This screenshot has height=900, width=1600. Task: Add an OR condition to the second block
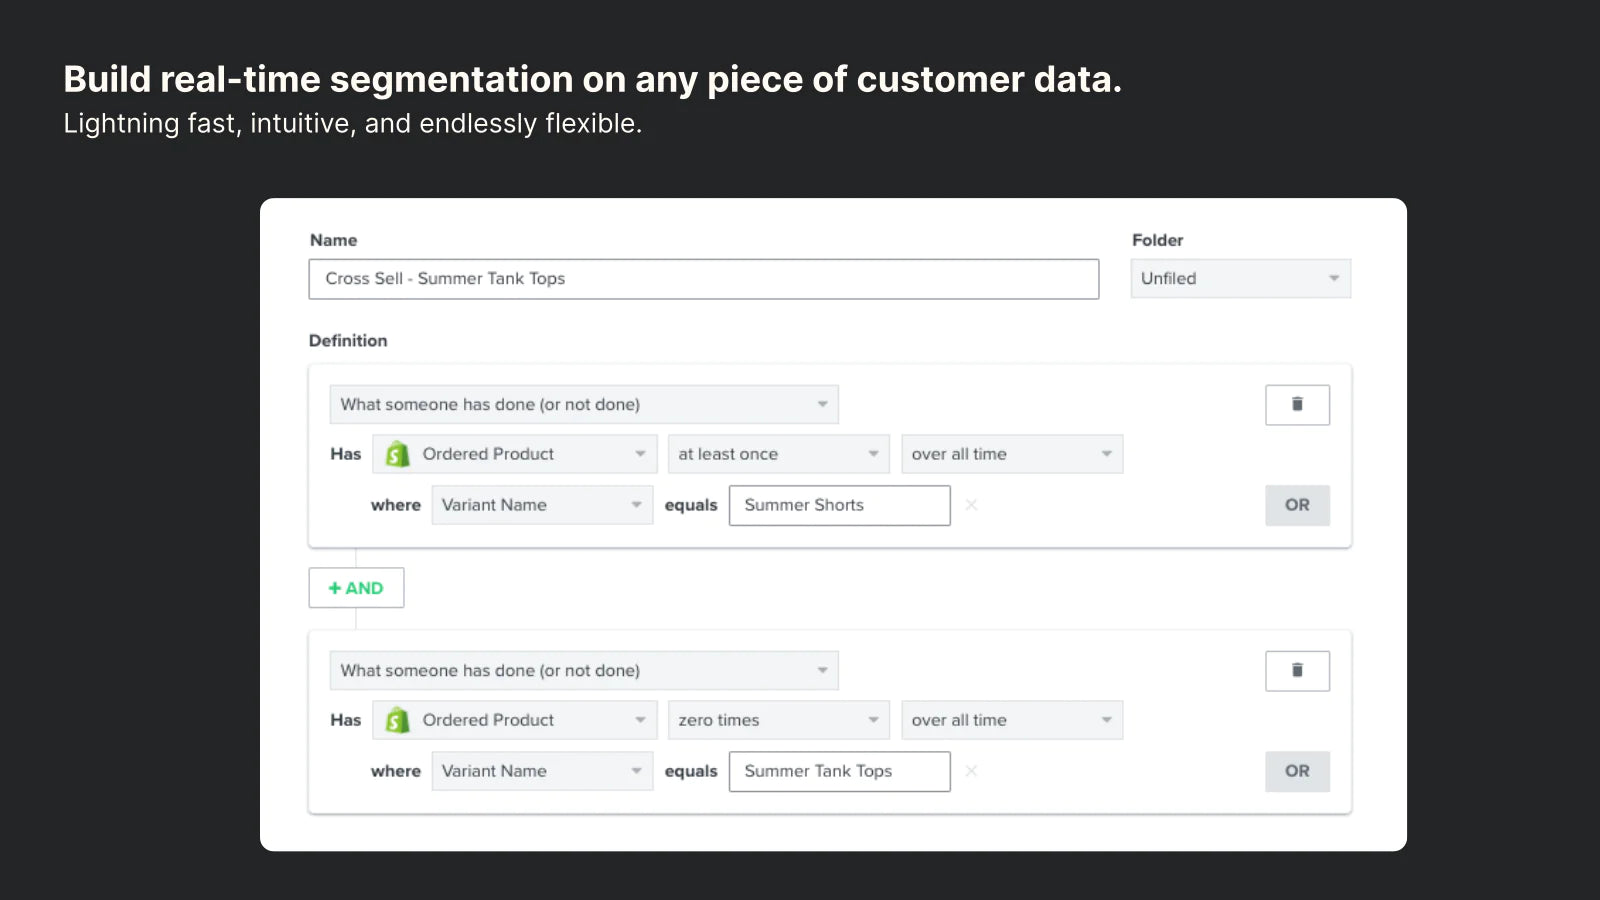(x=1297, y=771)
